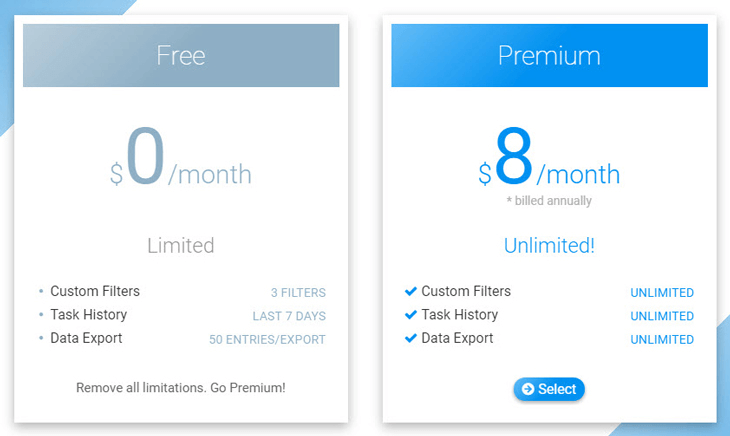Screen dimensions: 730x436
Task: Click the $0/month price
Action: pyautogui.click(x=181, y=157)
